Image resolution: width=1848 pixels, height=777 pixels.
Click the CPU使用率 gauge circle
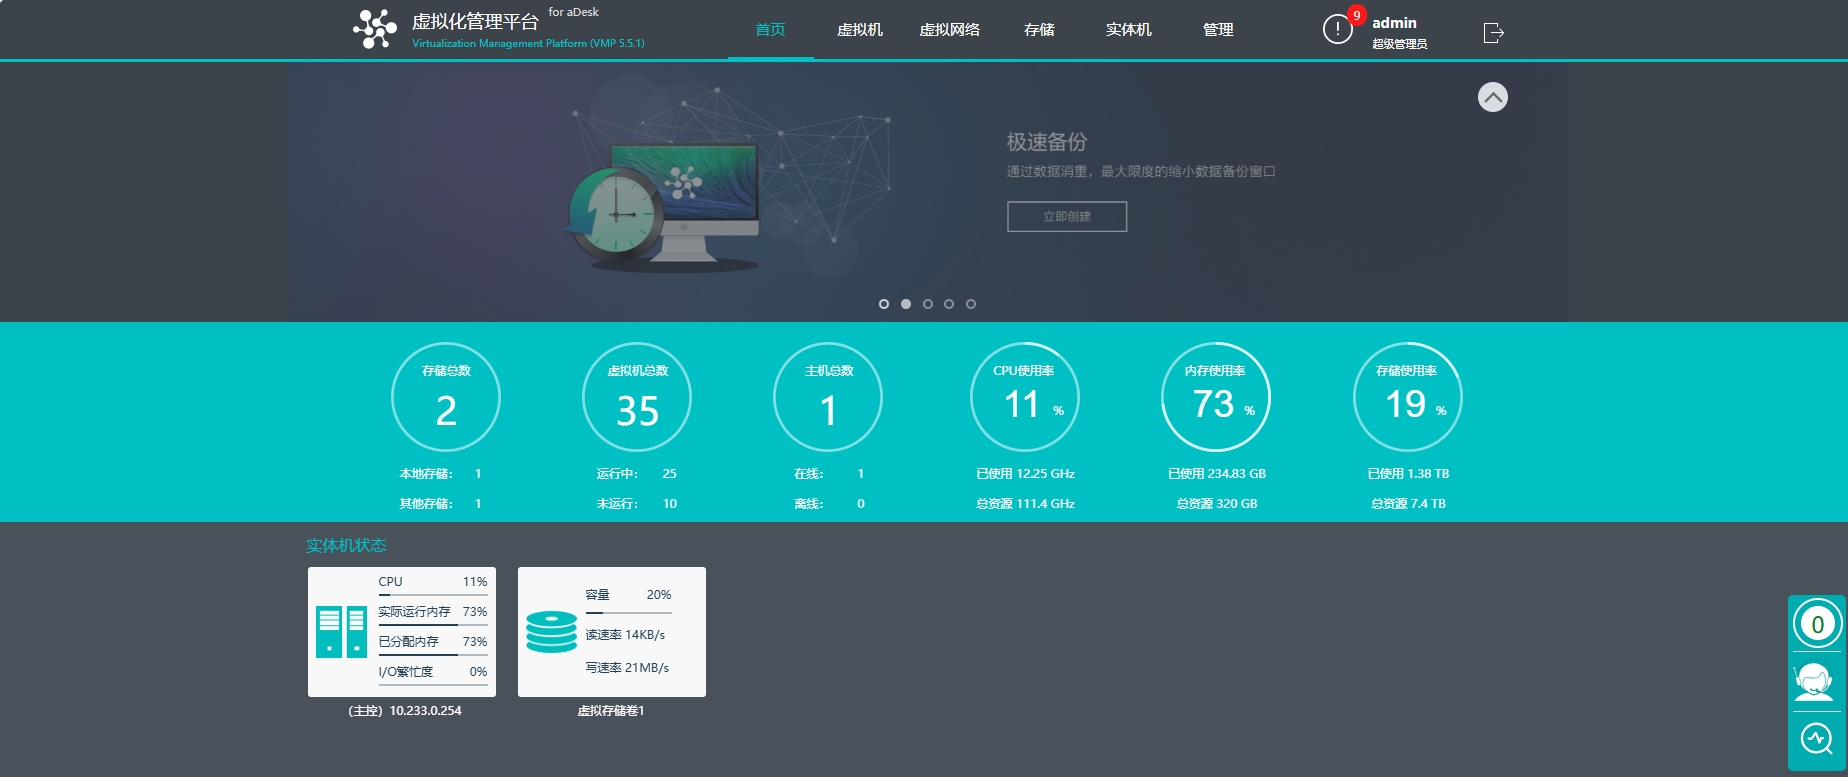pyautogui.click(x=1024, y=397)
